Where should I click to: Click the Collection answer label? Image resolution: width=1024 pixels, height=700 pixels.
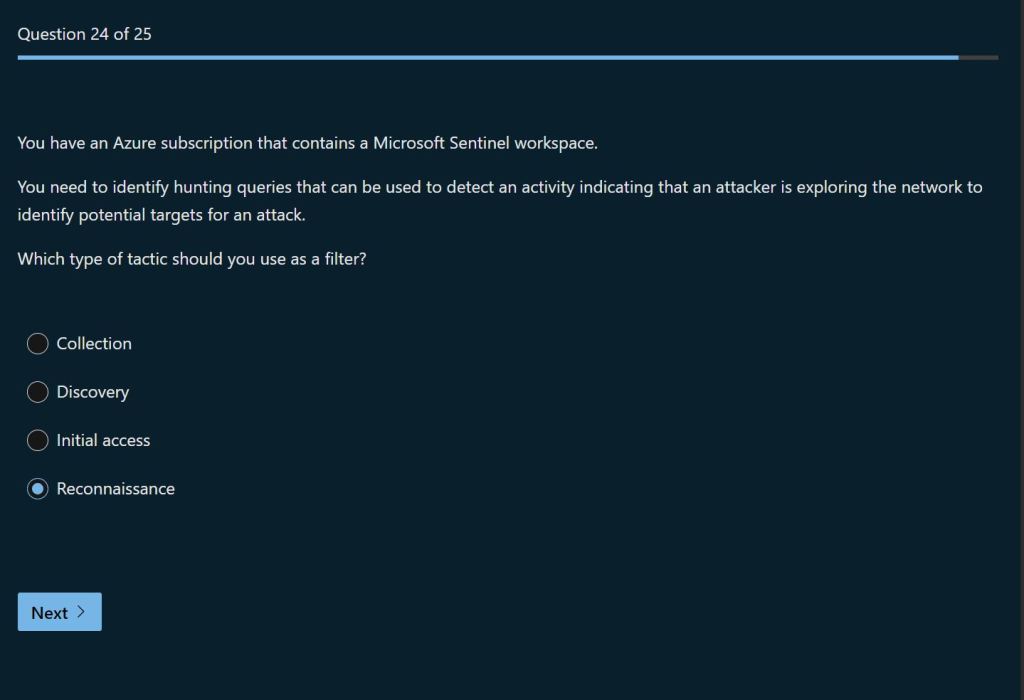[x=94, y=344]
